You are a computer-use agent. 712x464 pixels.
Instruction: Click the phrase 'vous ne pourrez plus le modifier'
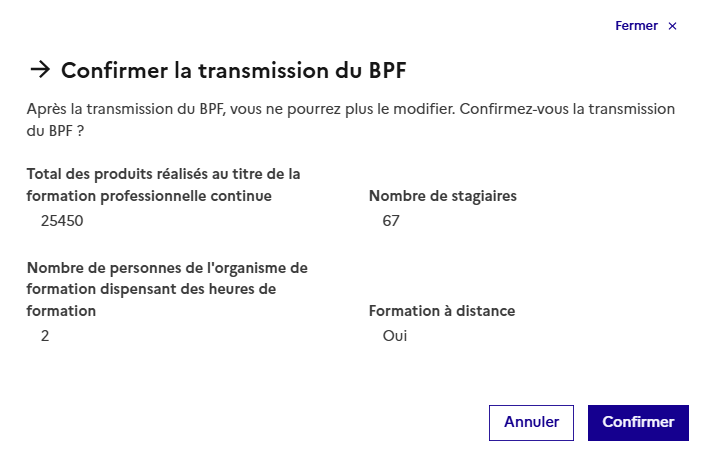point(341,108)
